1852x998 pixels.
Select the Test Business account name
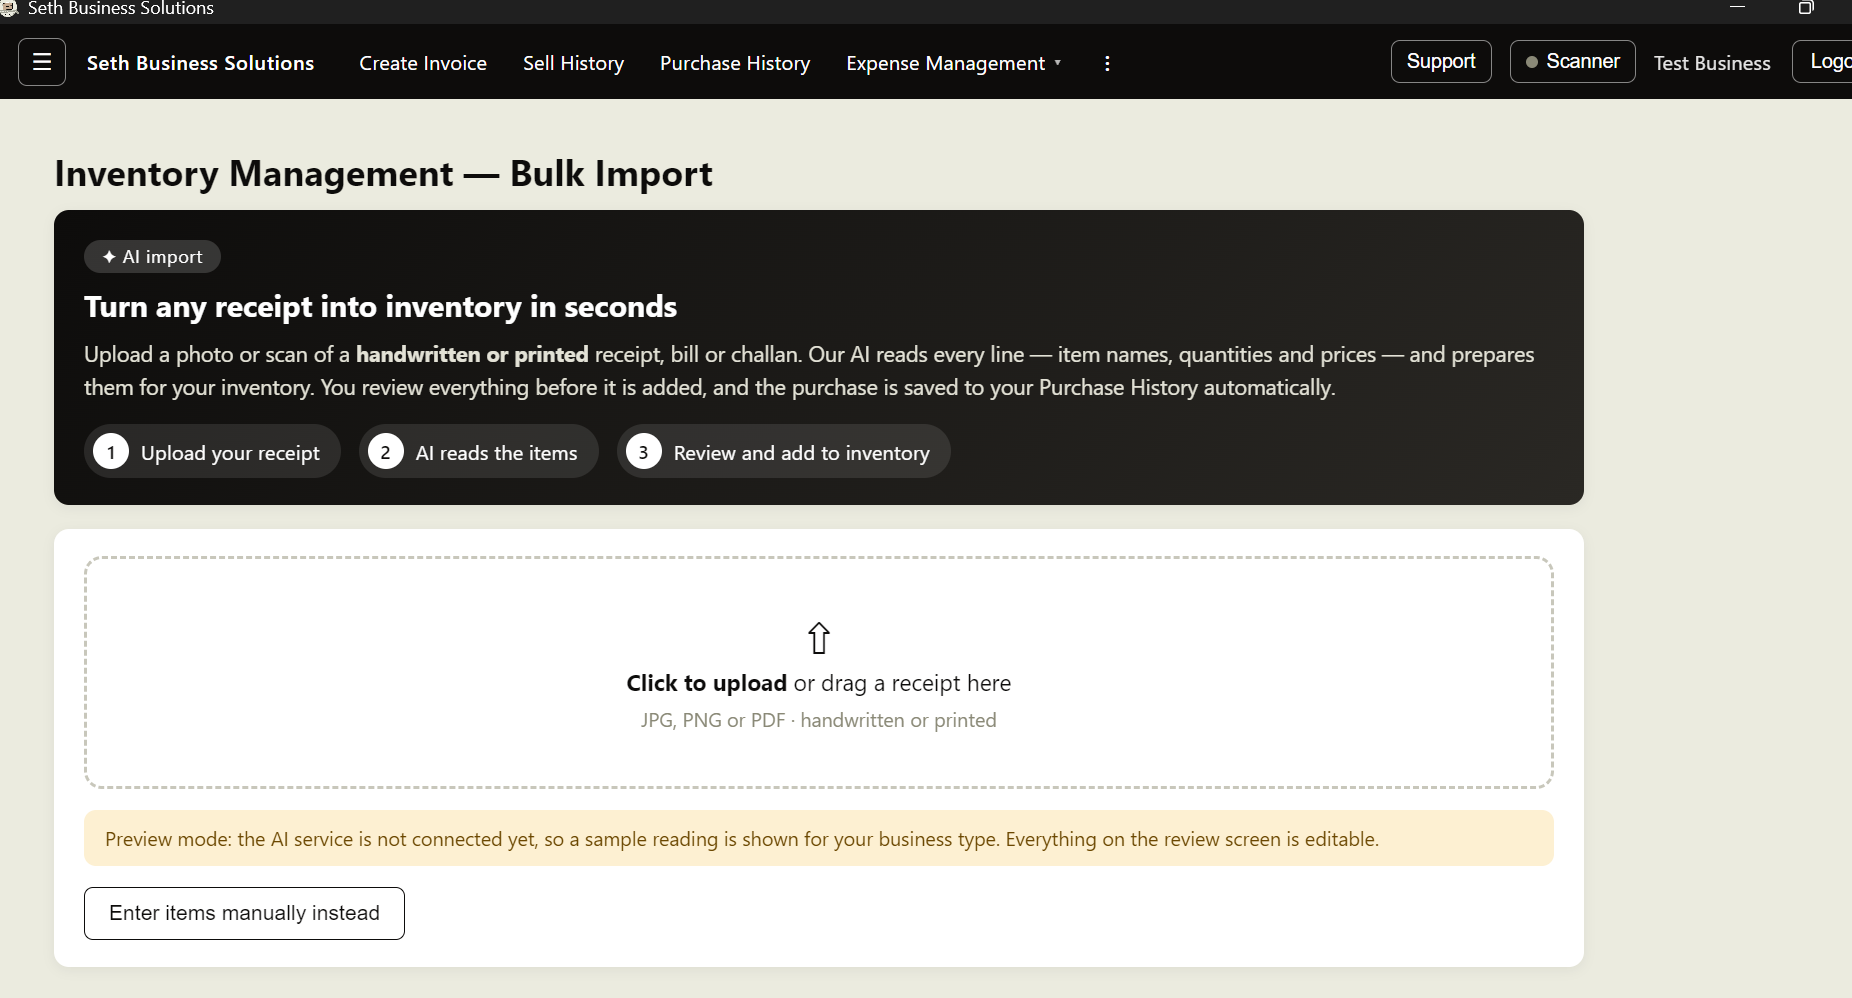click(1712, 63)
